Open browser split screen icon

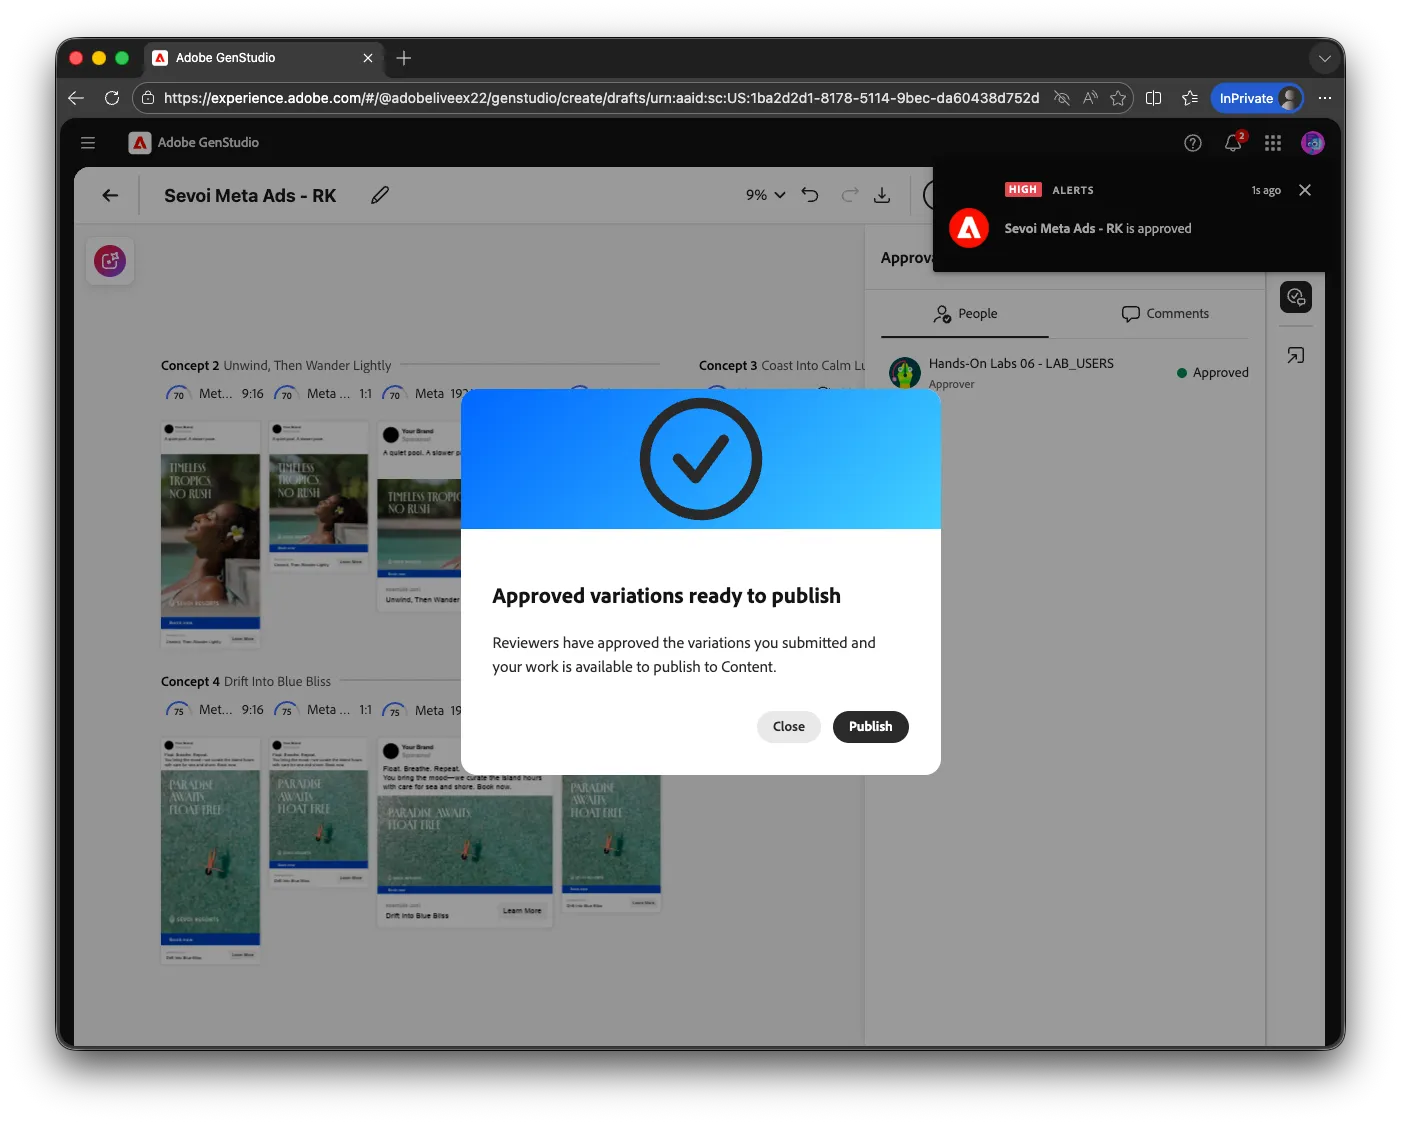coord(1153,98)
